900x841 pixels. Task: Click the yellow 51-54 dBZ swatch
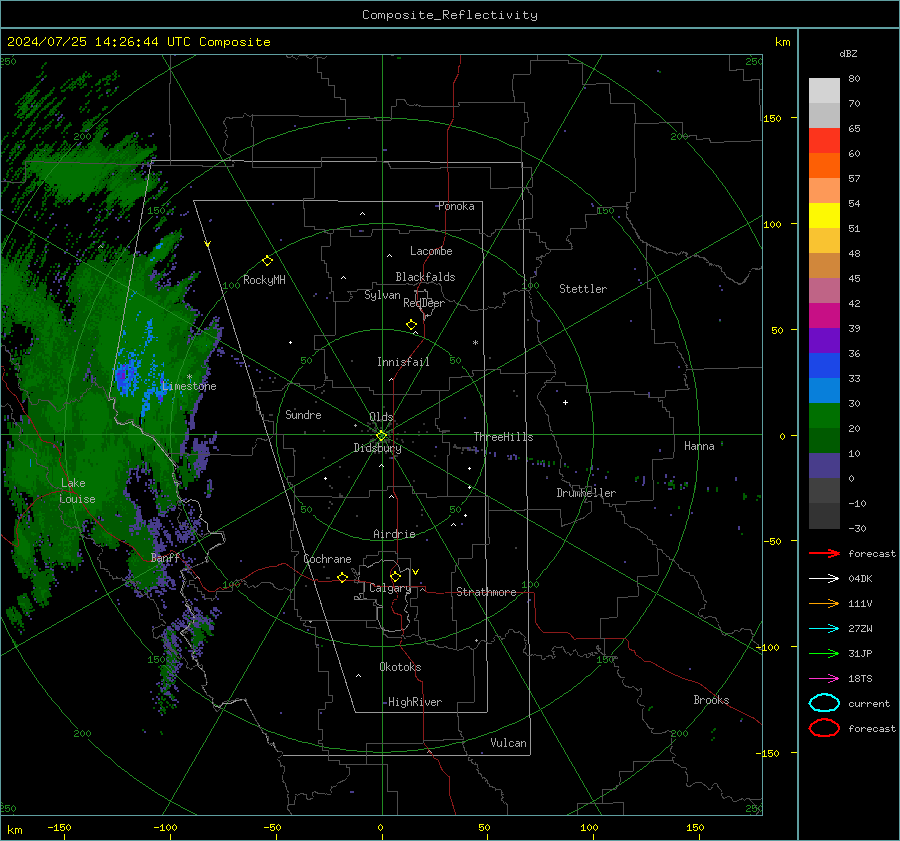click(824, 216)
